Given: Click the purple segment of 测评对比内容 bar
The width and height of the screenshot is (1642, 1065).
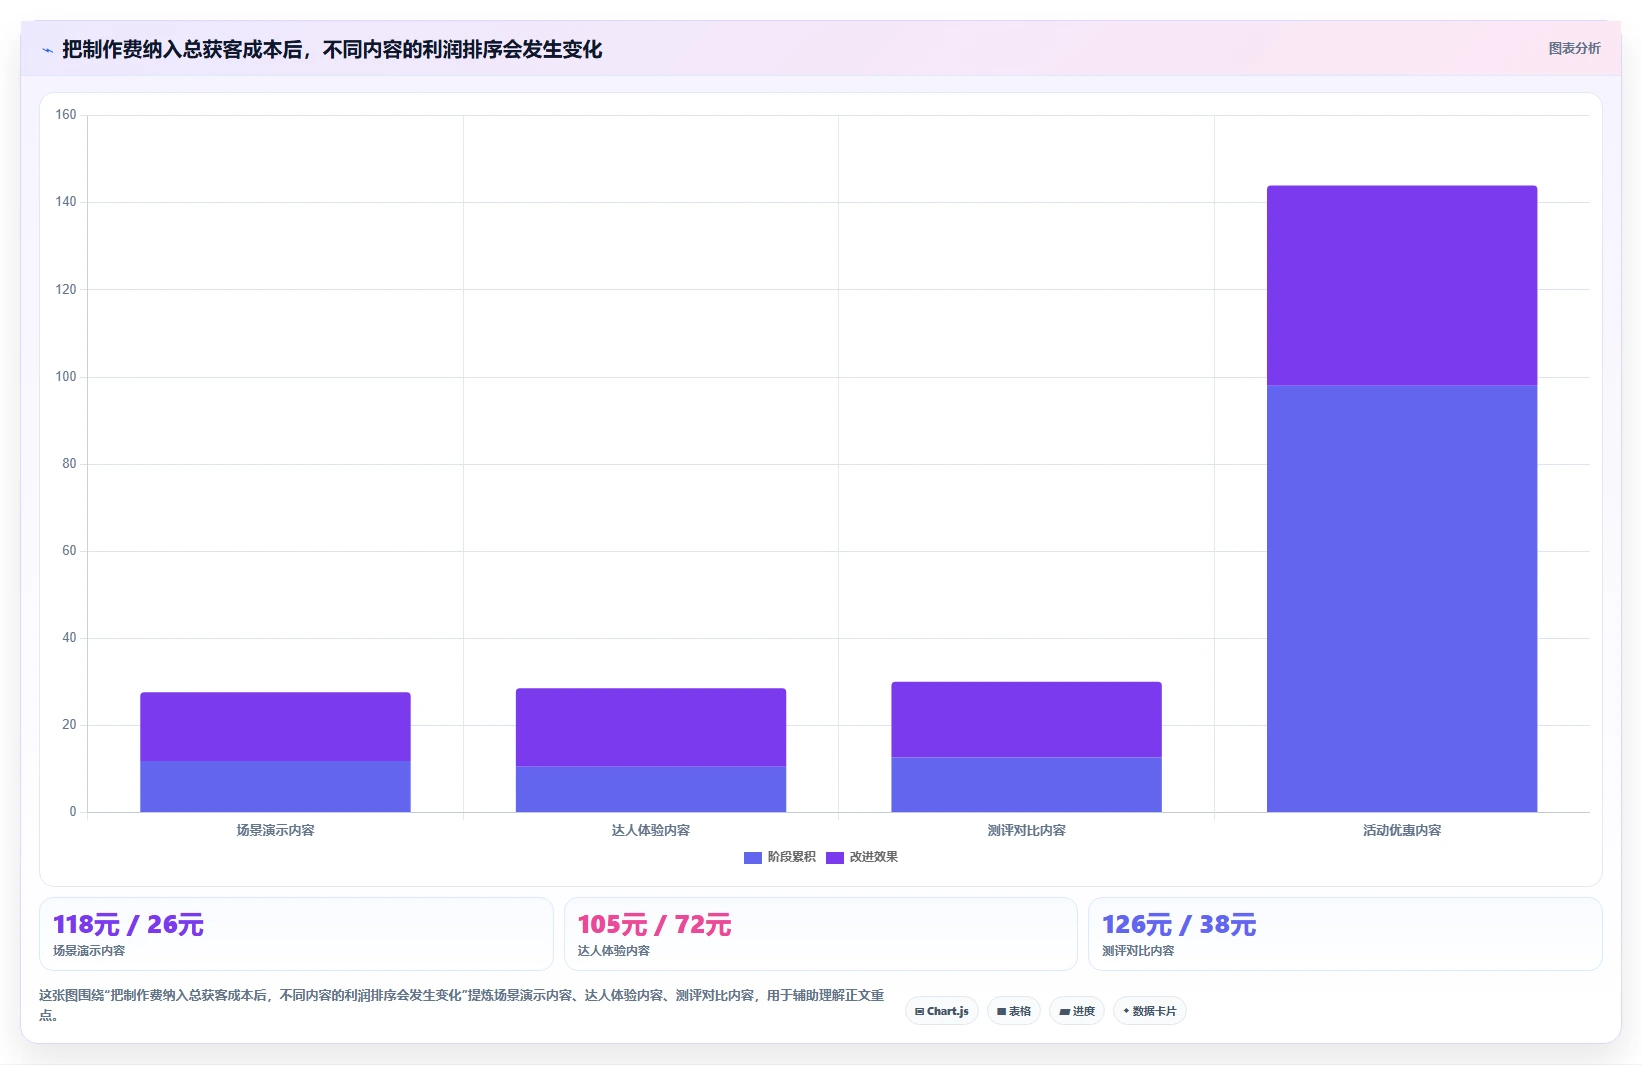Looking at the screenshot, I should coord(1026,720).
